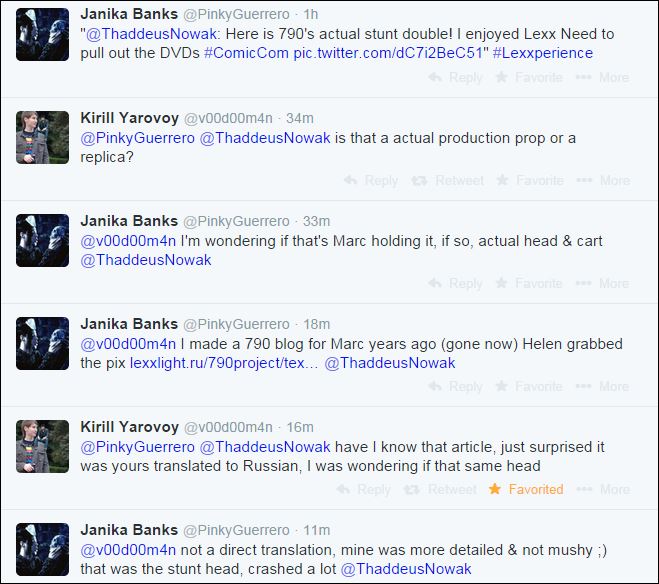
Task: Open More menu on the 18m tweet
Action: tap(602, 387)
